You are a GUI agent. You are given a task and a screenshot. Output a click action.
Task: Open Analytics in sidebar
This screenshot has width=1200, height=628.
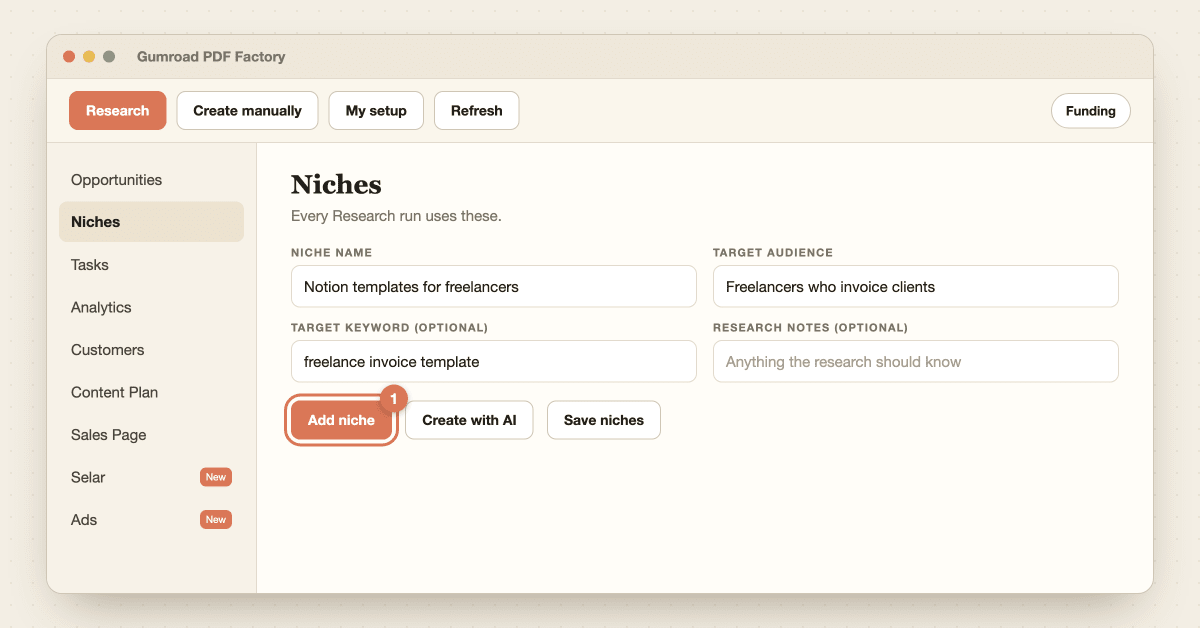[x=151, y=307]
